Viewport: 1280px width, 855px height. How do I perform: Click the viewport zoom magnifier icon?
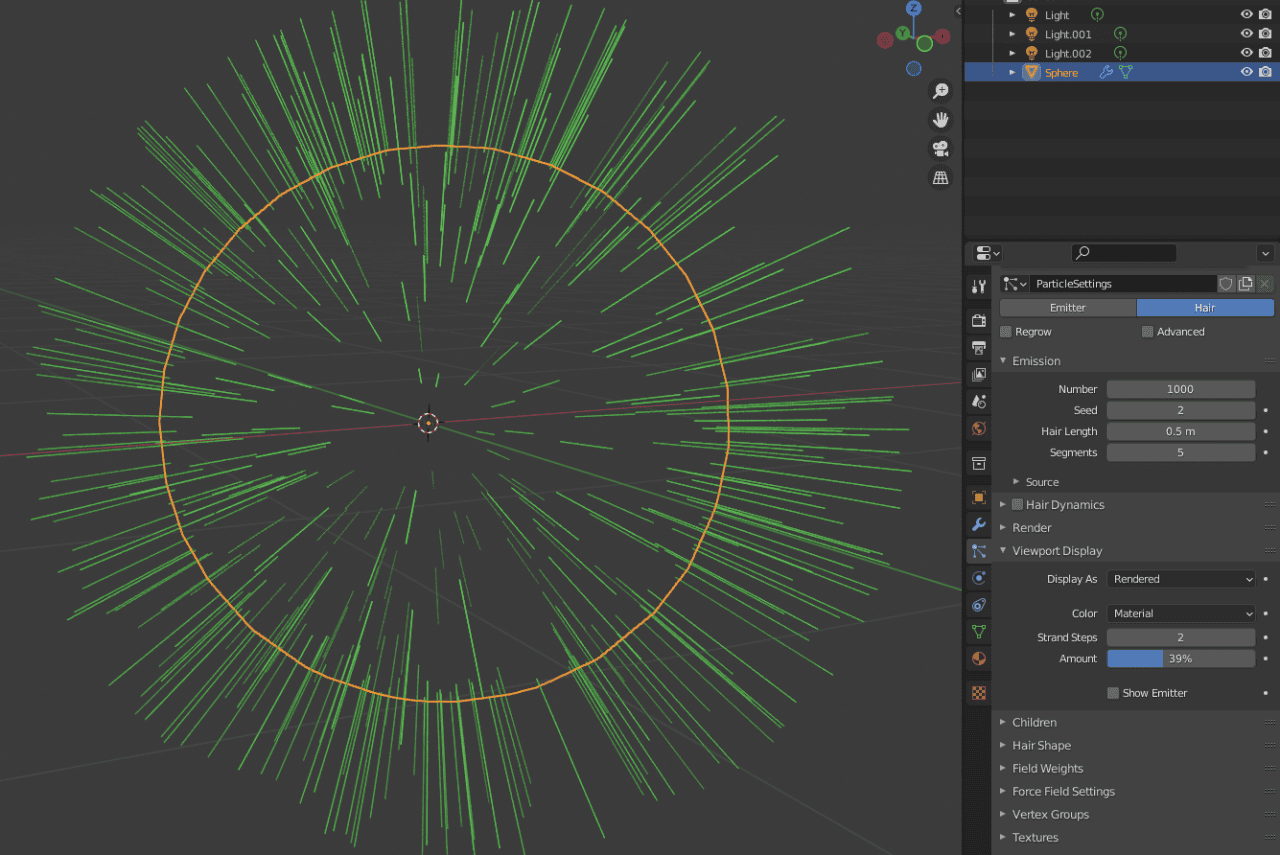coord(940,90)
